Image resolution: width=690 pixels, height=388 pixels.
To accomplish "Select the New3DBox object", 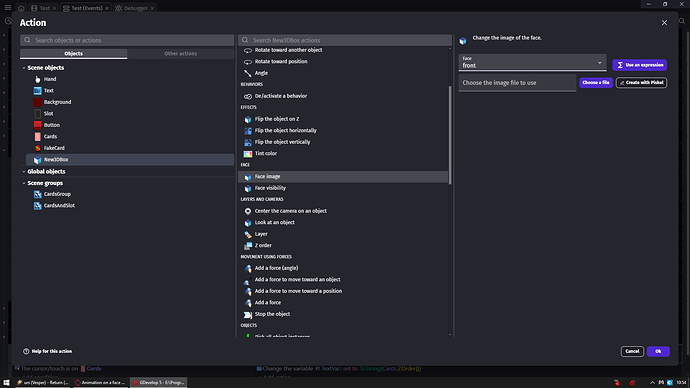I will point(129,160).
